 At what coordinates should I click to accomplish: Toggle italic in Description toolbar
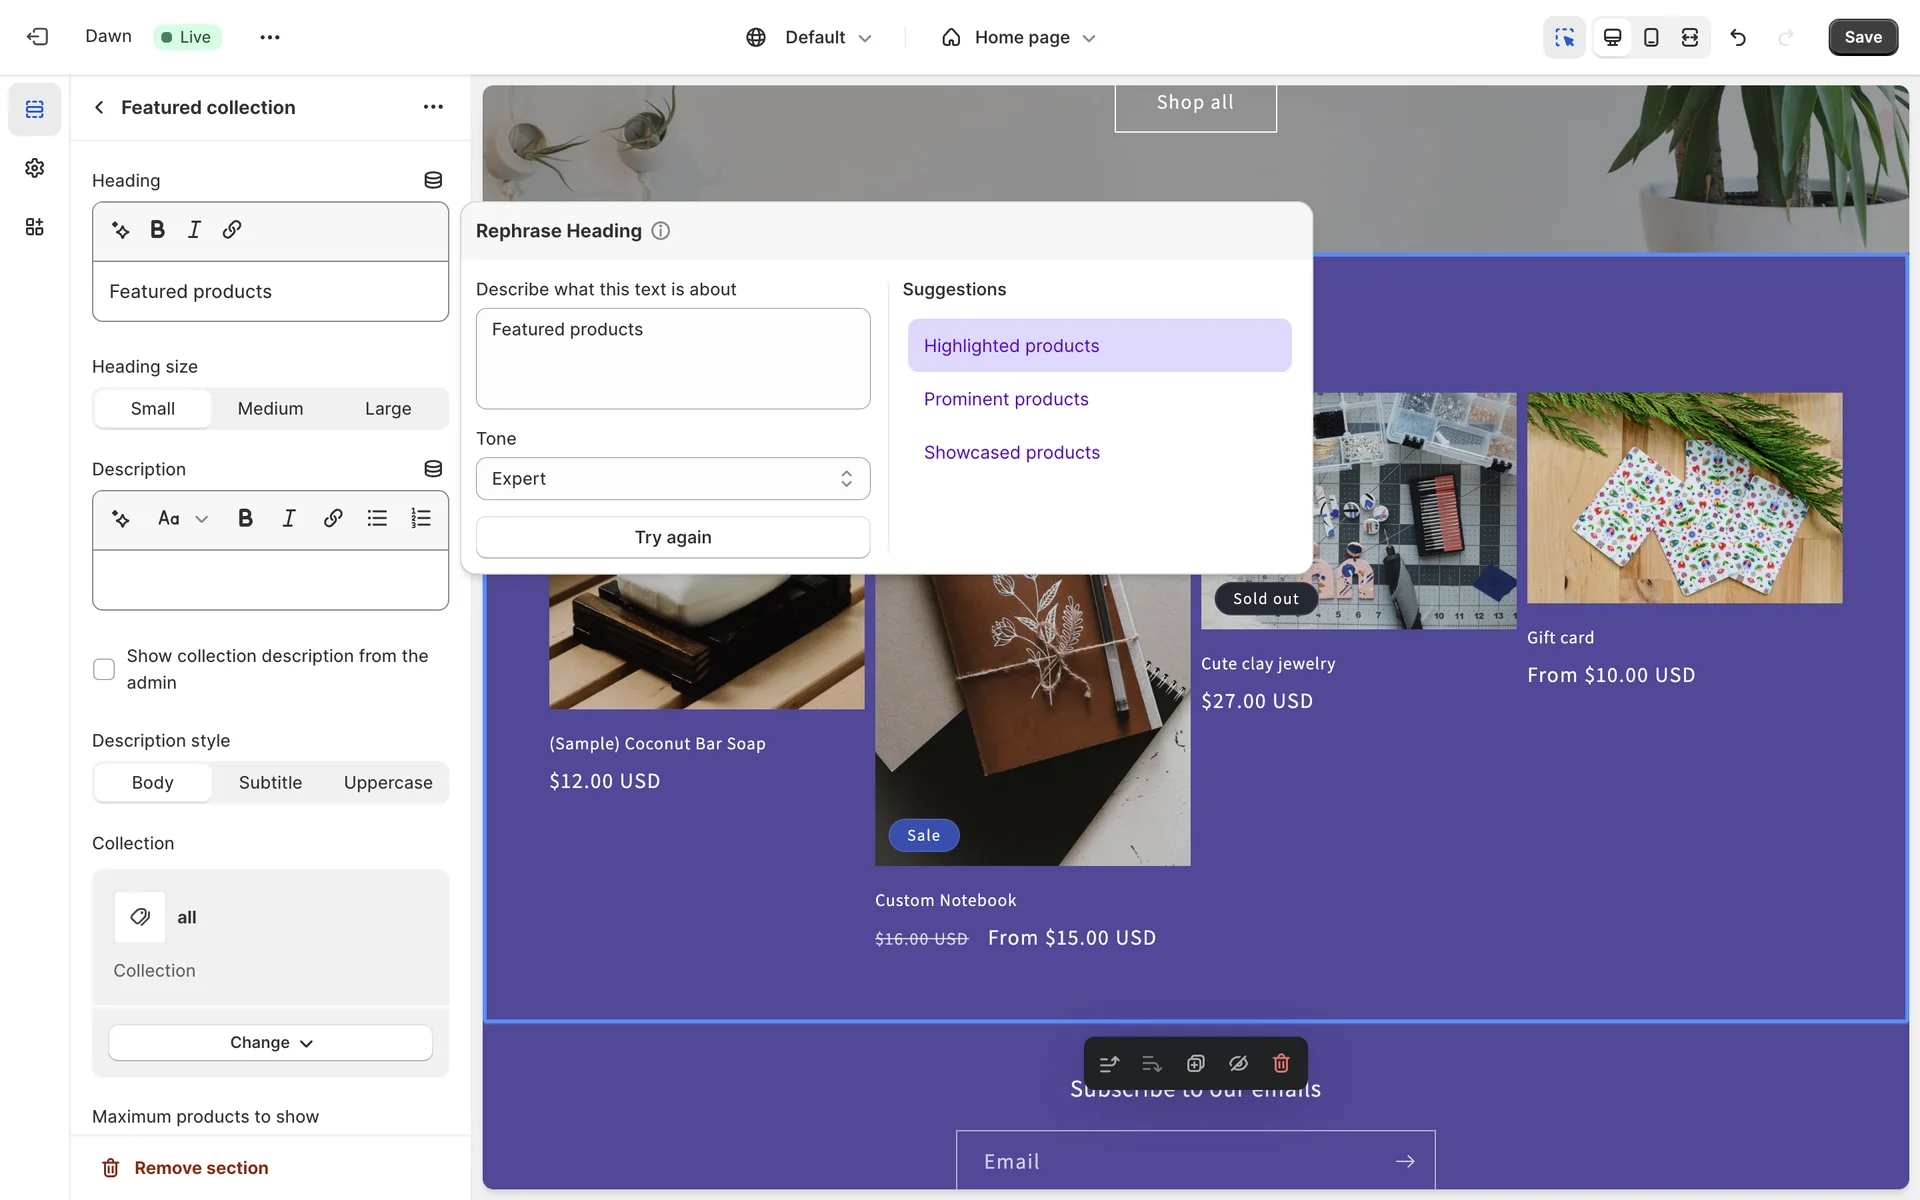coord(289,518)
